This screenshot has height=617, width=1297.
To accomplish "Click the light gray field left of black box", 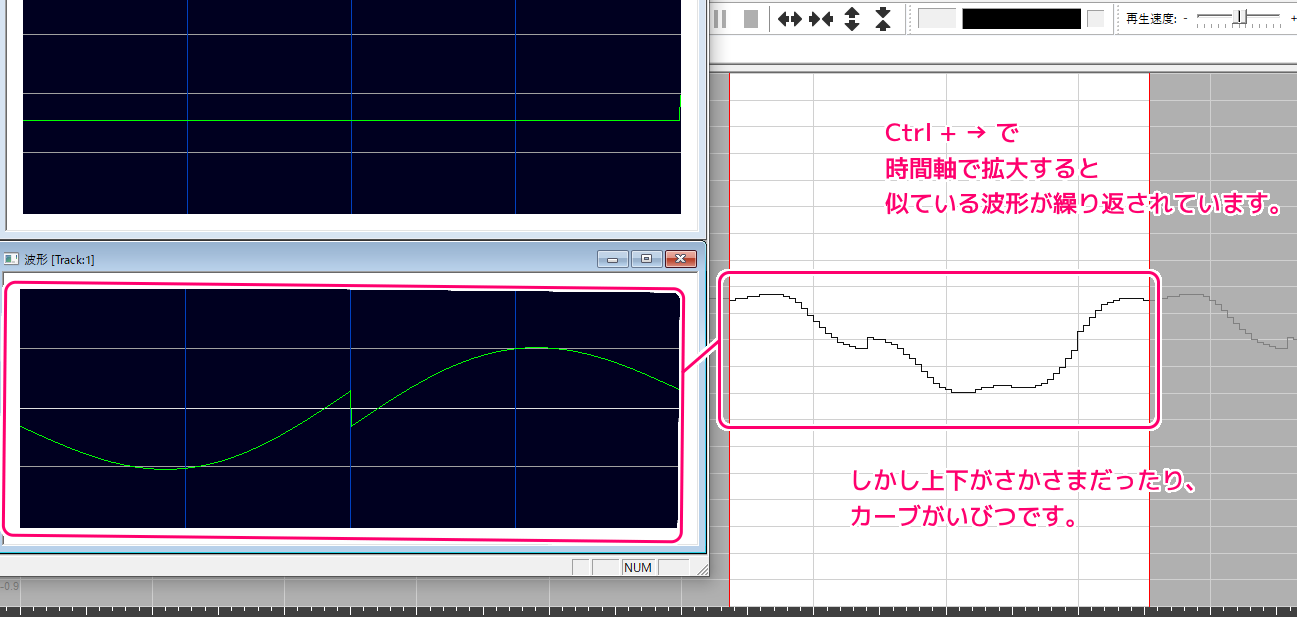I will point(937,19).
